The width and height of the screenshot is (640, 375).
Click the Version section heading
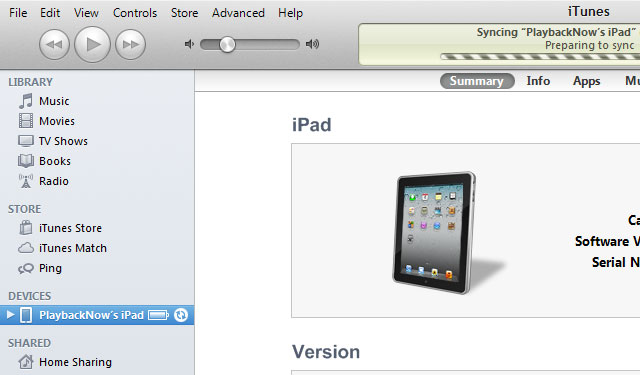pos(326,351)
